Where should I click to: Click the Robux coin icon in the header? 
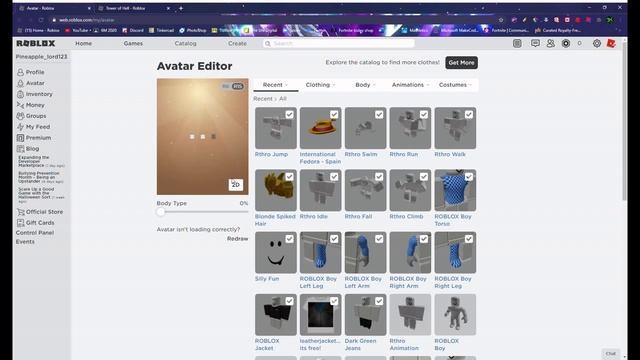pyautogui.click(x=566, y=43)
